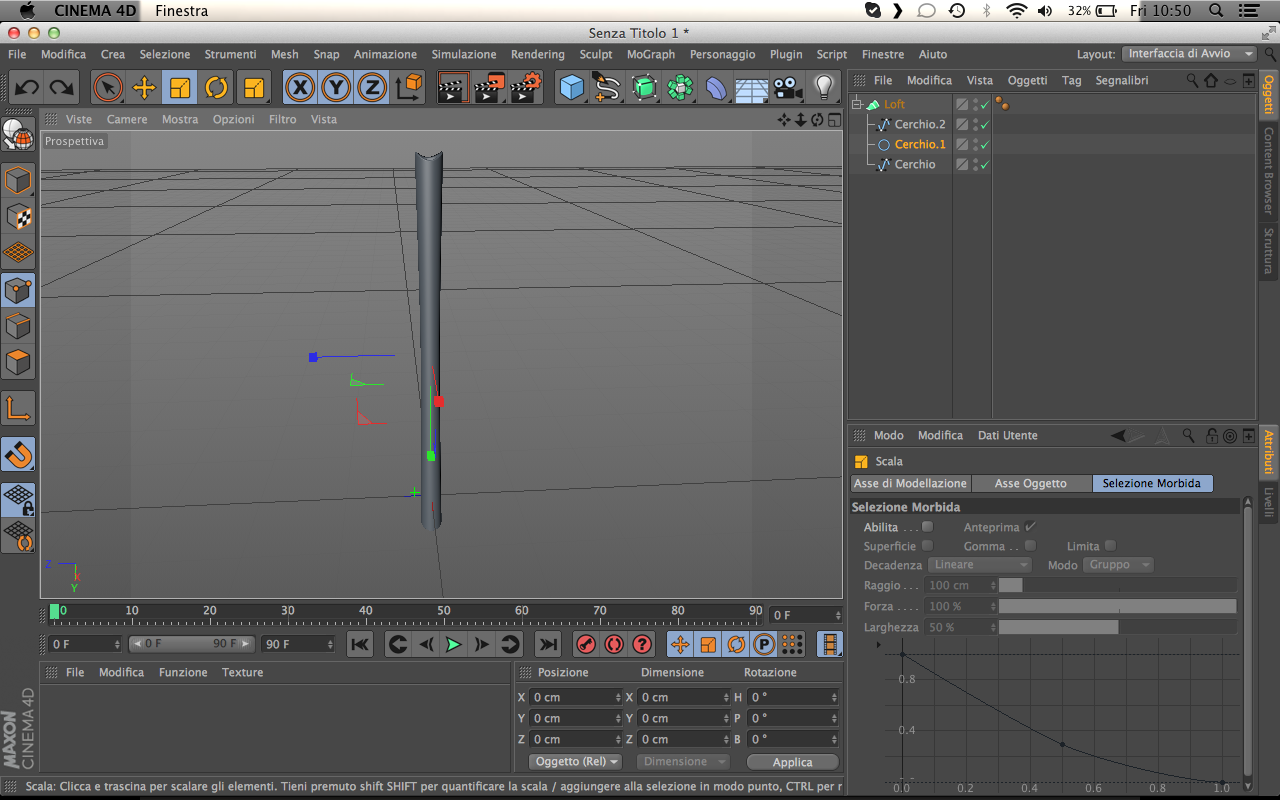Select Cerchio.2 in the object list

pos(919,124)
